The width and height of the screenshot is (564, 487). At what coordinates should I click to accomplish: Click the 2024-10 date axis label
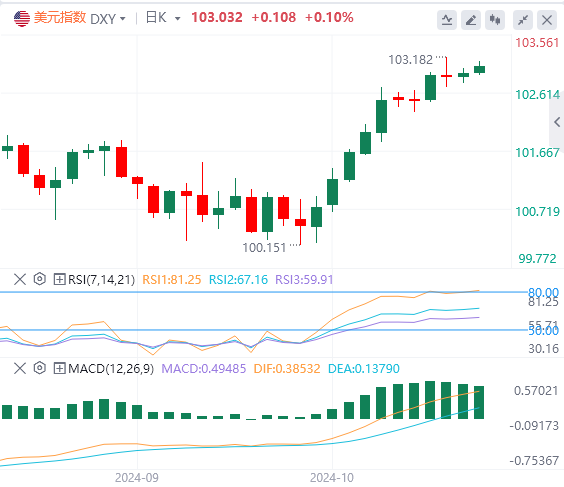coord(332,478)
